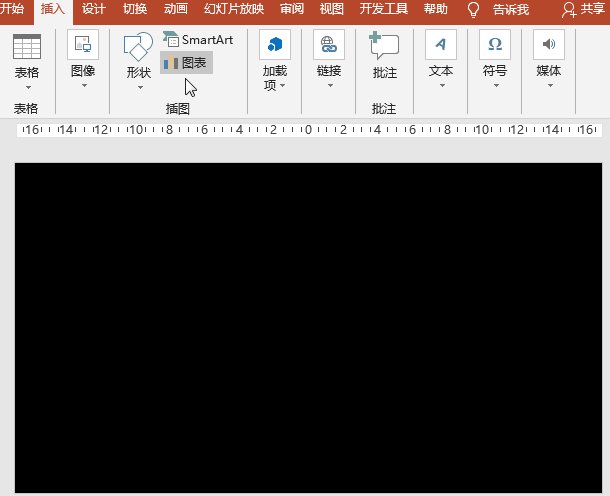Click the 图像 images icon
This screenshot has height=496, width=610.
click(x=83, y=45)
